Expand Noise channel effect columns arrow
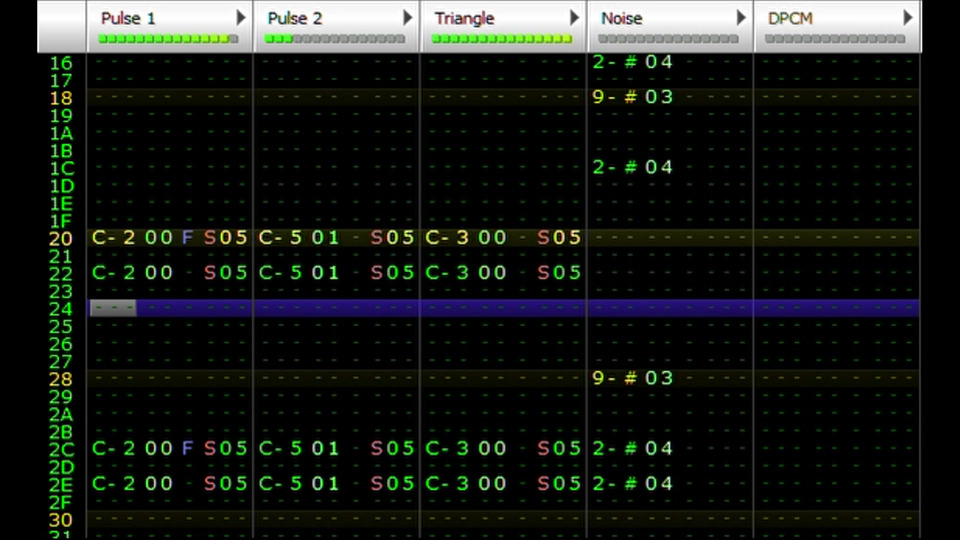The height and width of the screenshot is (540, 960). [741, 18]
